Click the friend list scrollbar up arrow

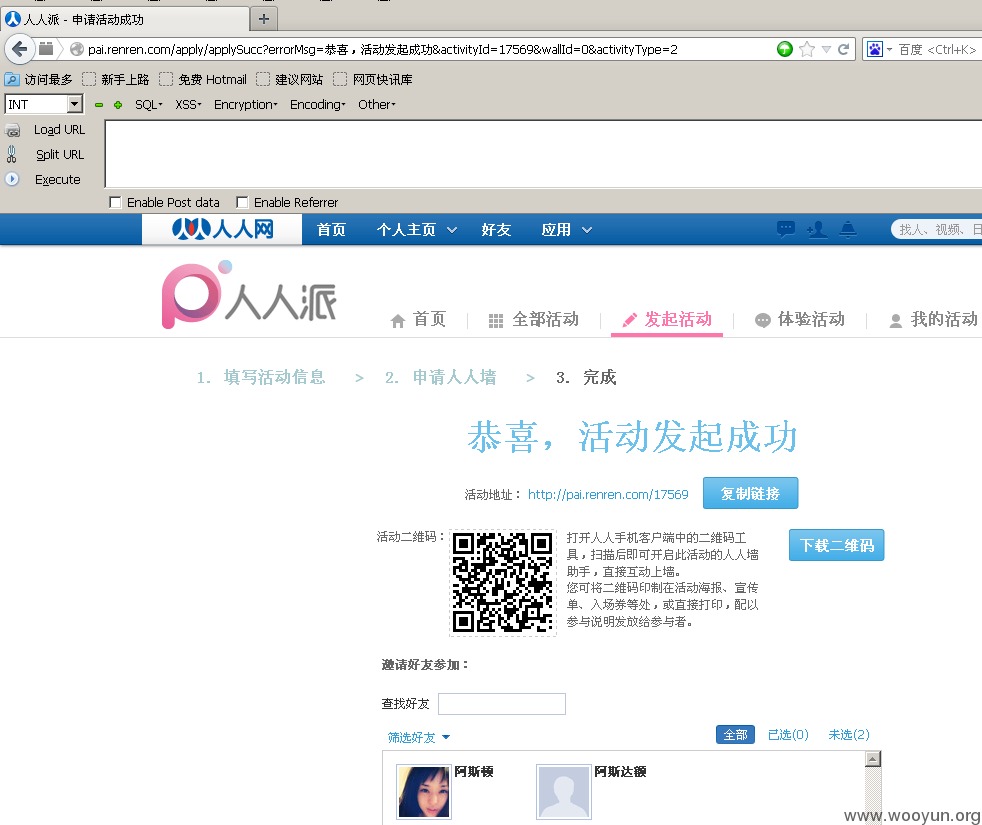point(873,759)
